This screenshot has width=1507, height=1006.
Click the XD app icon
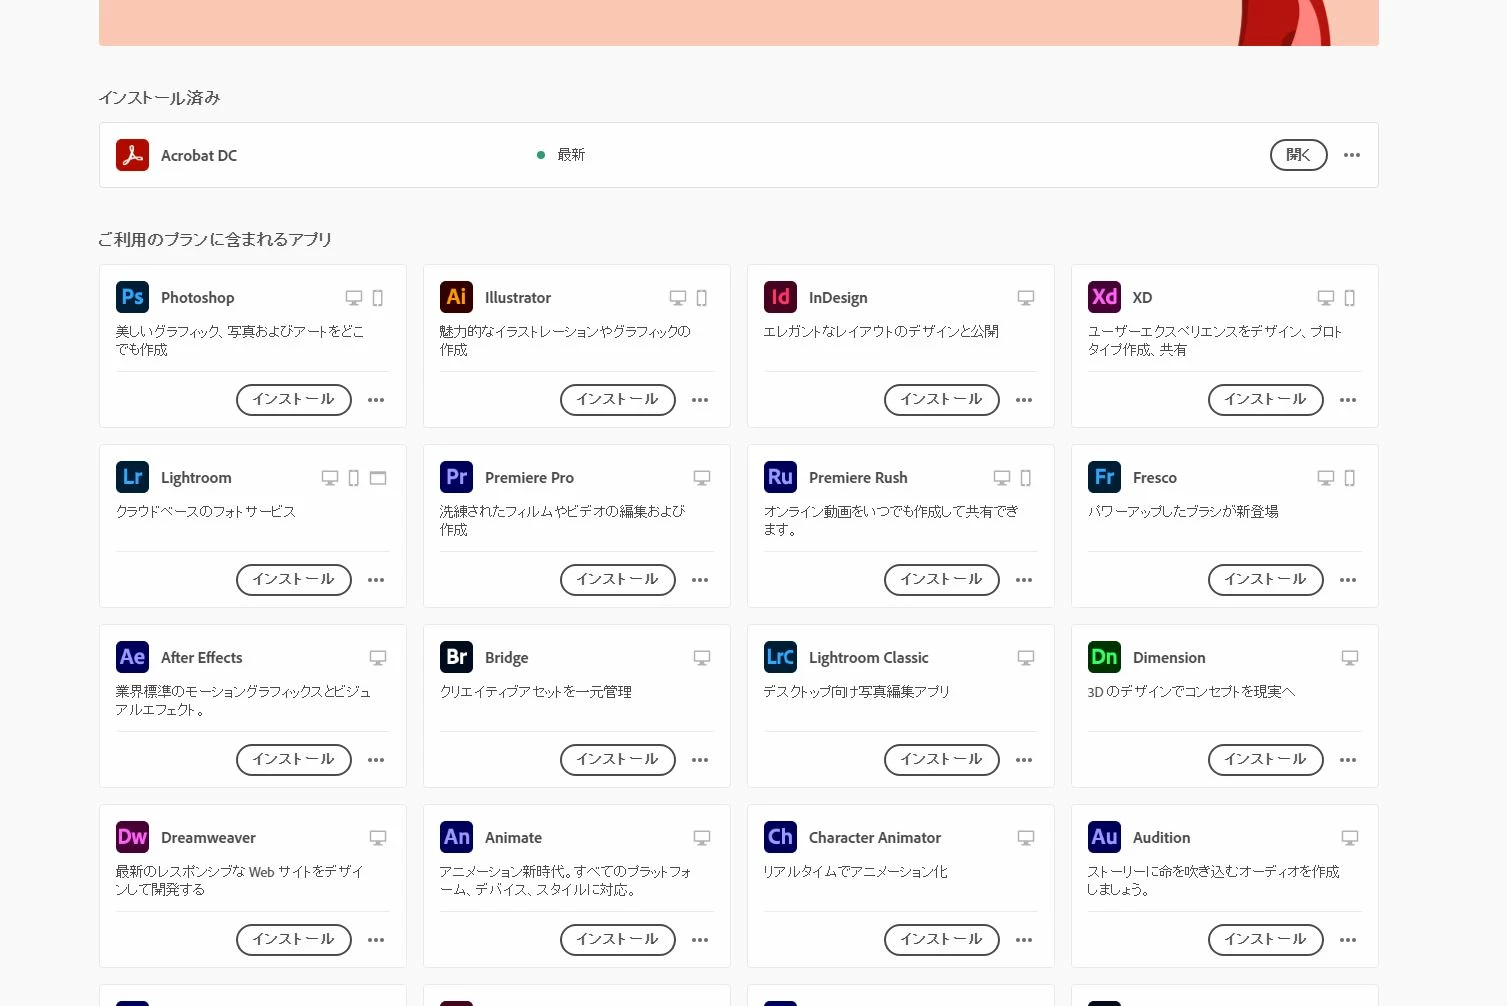tap(1104, 297)
